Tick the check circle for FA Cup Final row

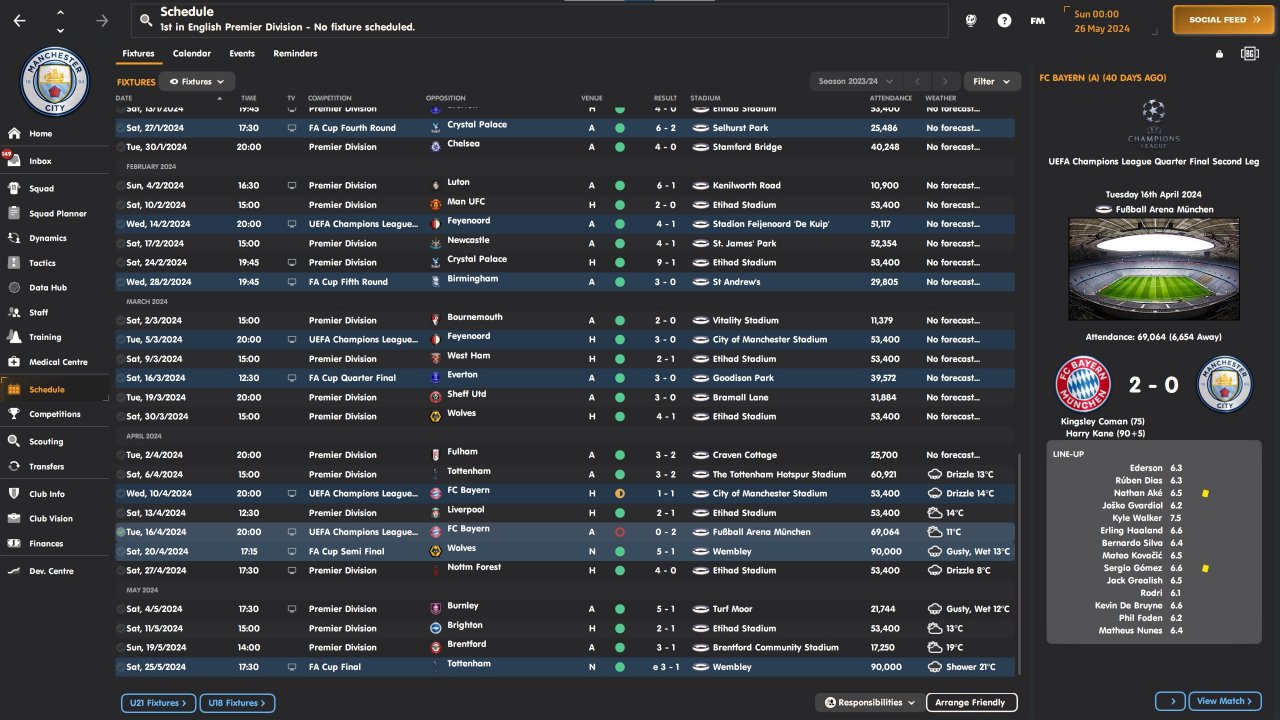click(x=121, y=667)
